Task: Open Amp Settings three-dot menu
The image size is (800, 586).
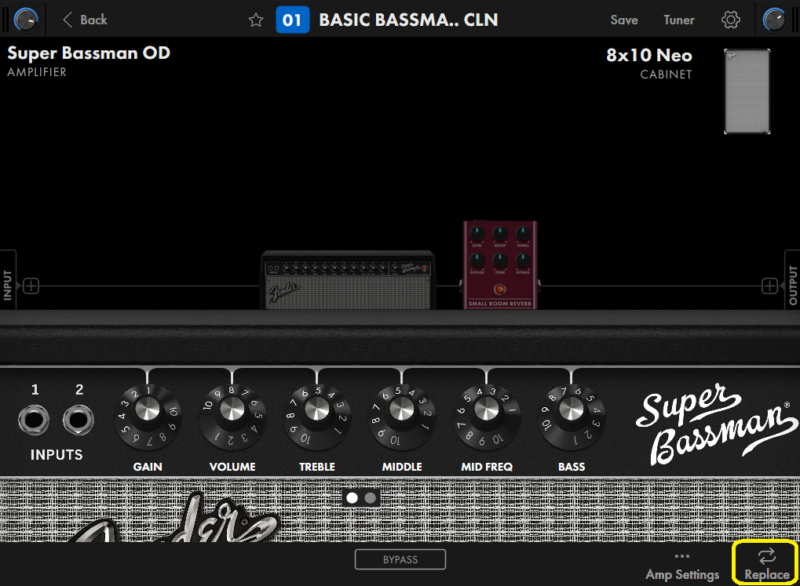Action: click(682, 556)
